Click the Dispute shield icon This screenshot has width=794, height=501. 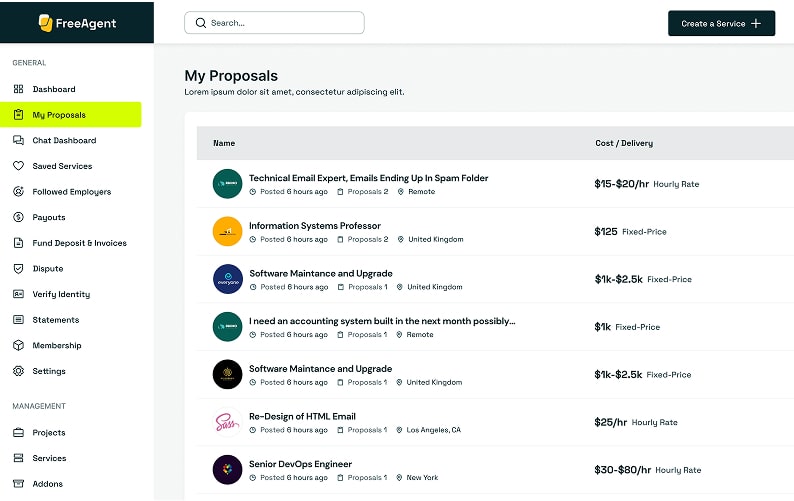[18, 269]
